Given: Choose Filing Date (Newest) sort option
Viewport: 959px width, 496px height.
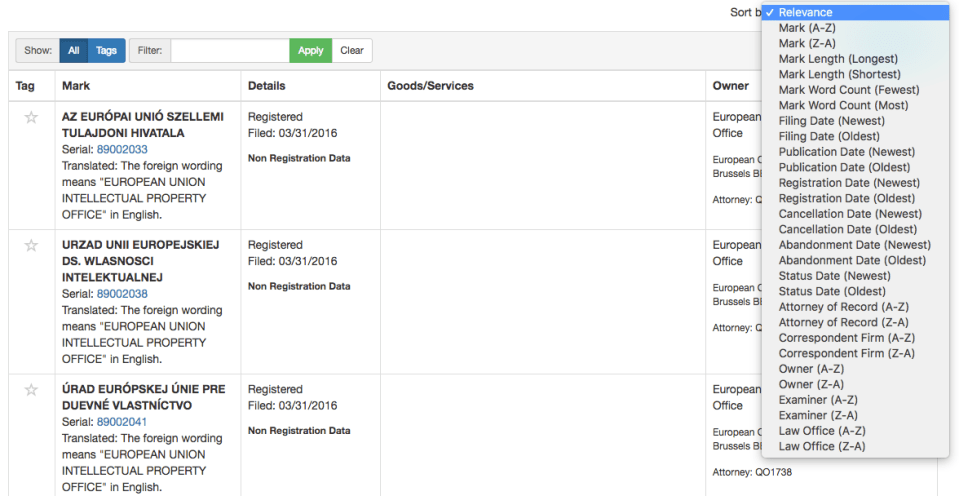Looking at the screenshot, I should 831,121.
